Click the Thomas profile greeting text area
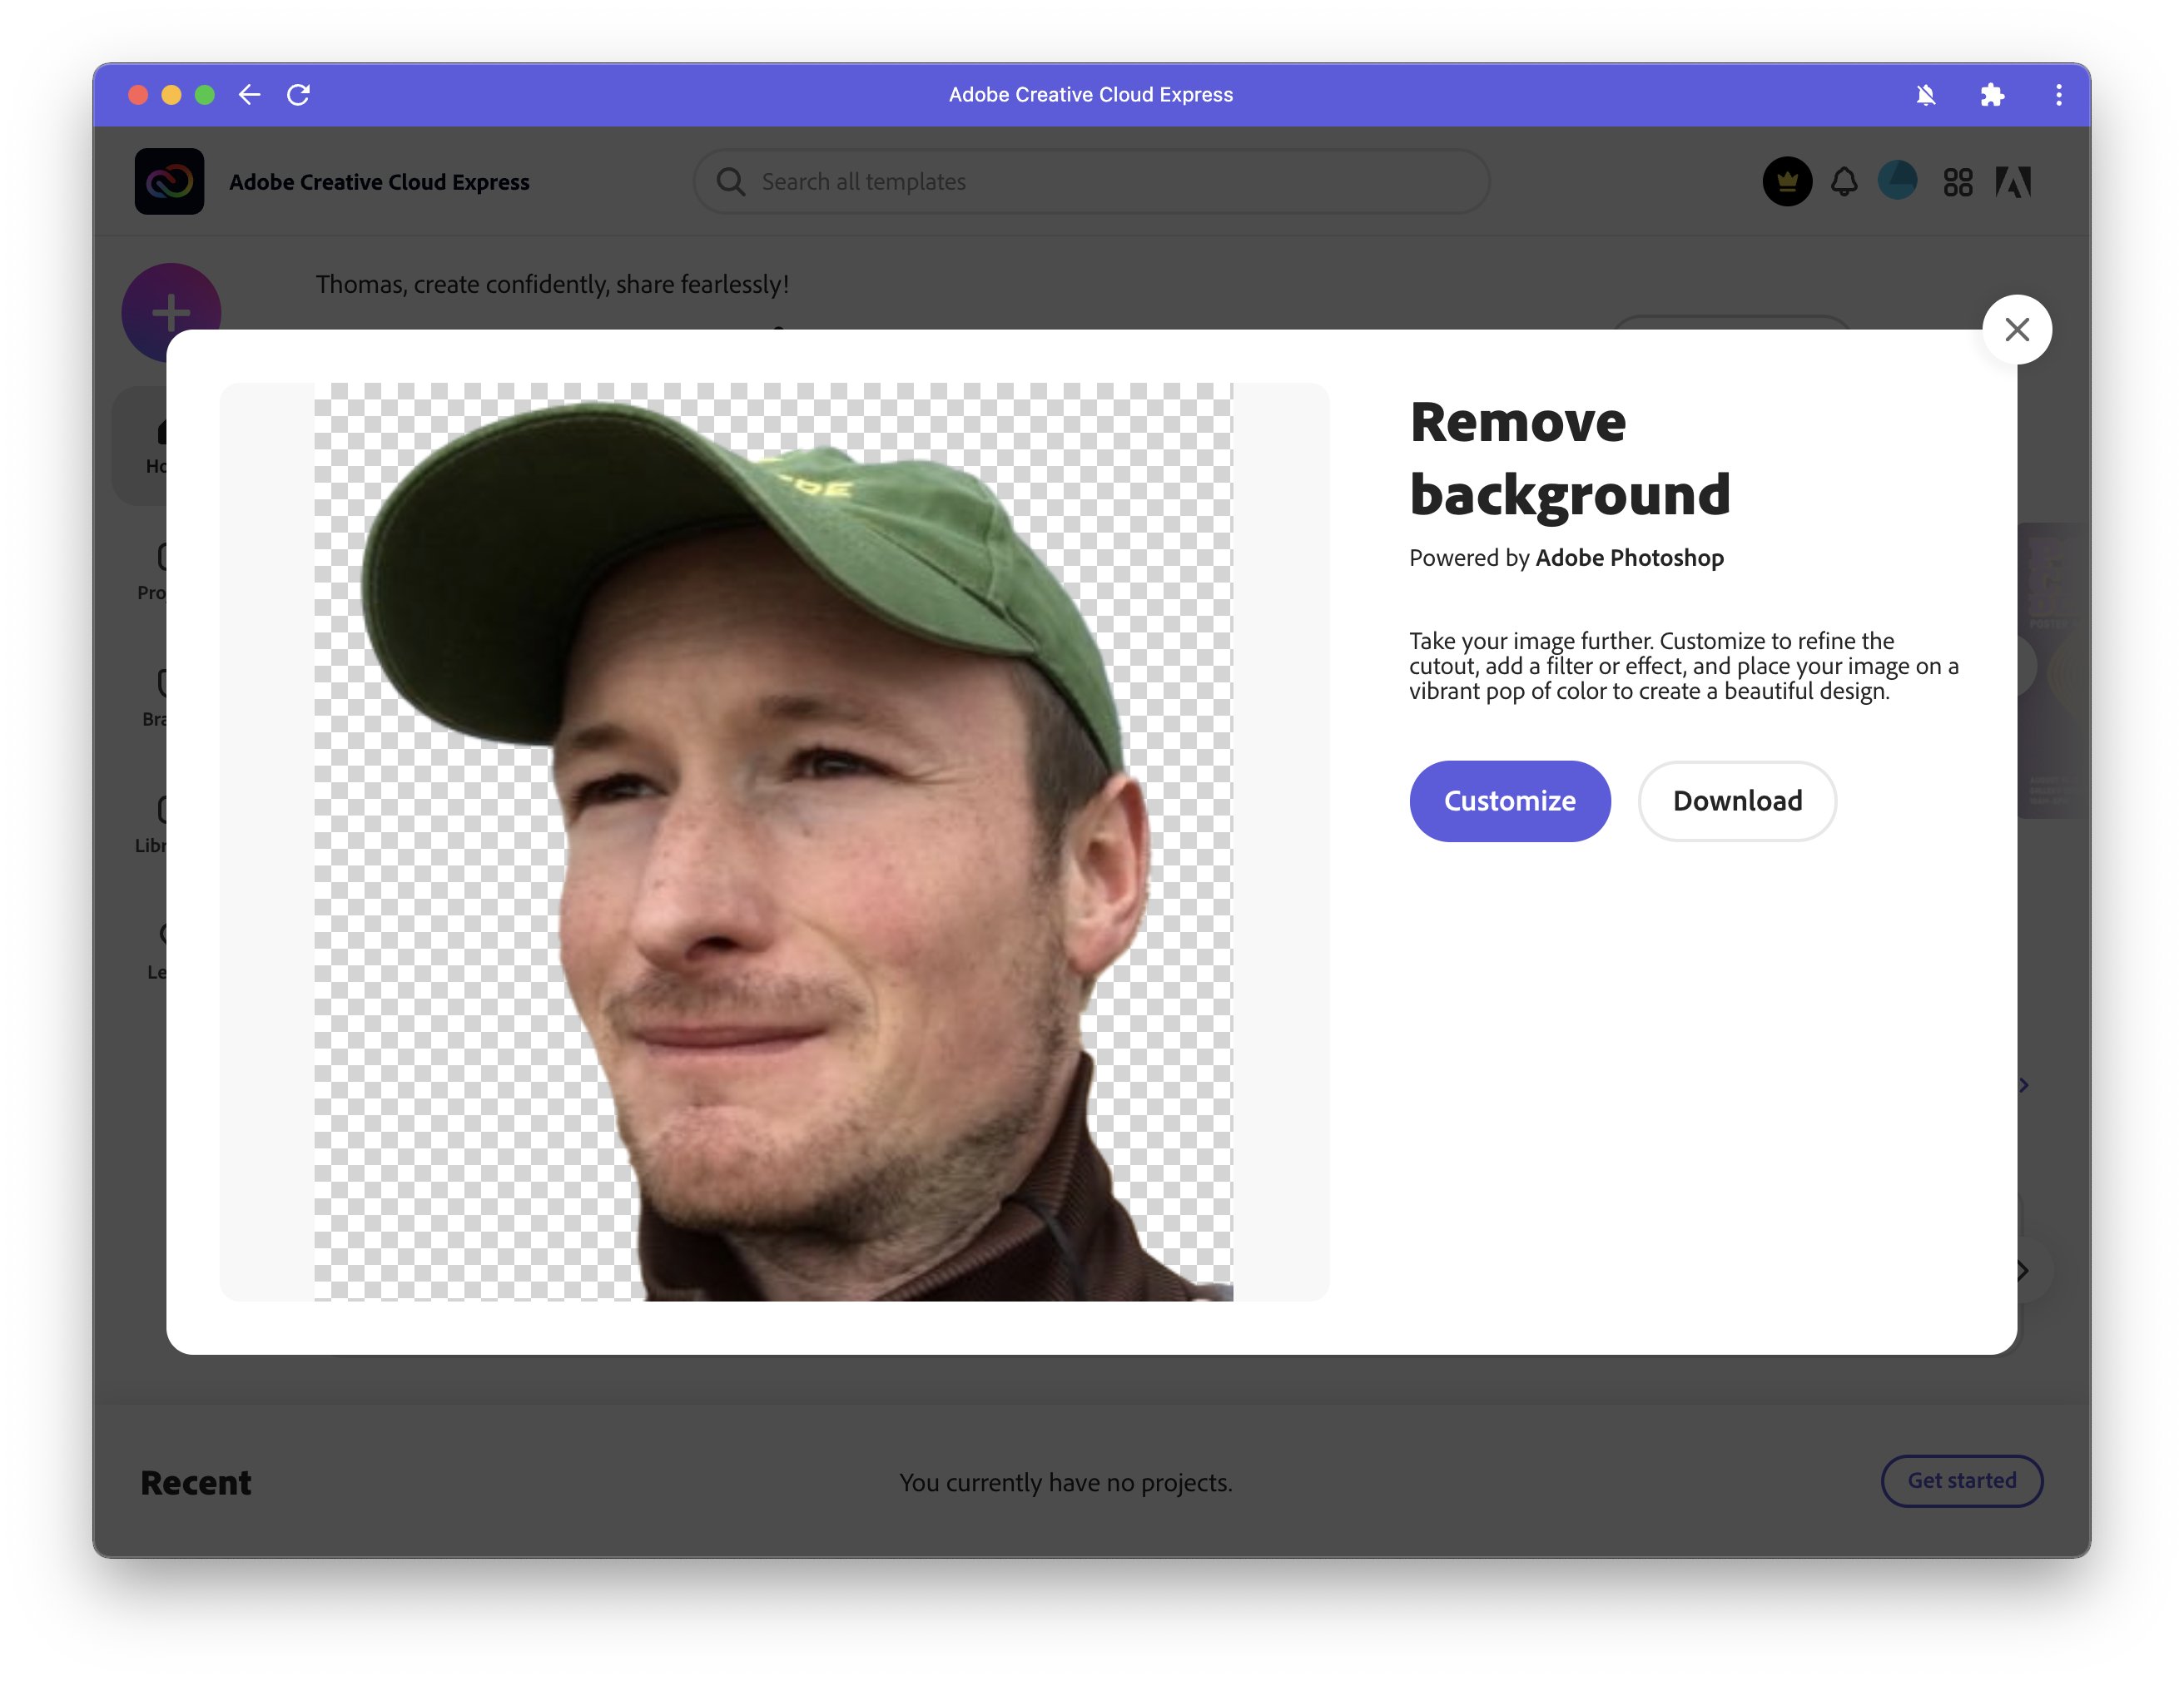The width and height of the screenshot is (2184, 1681). tap(553, 282)
